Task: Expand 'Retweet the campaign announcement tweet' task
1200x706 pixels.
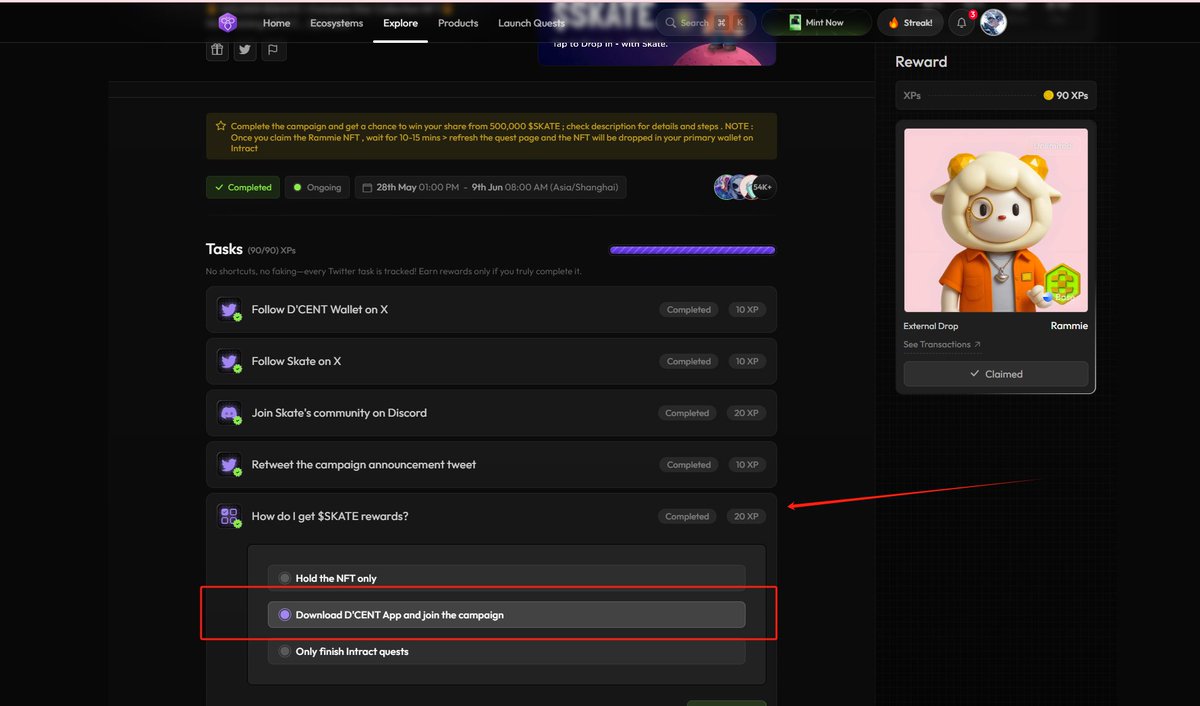Action: (x=491, y=465)
